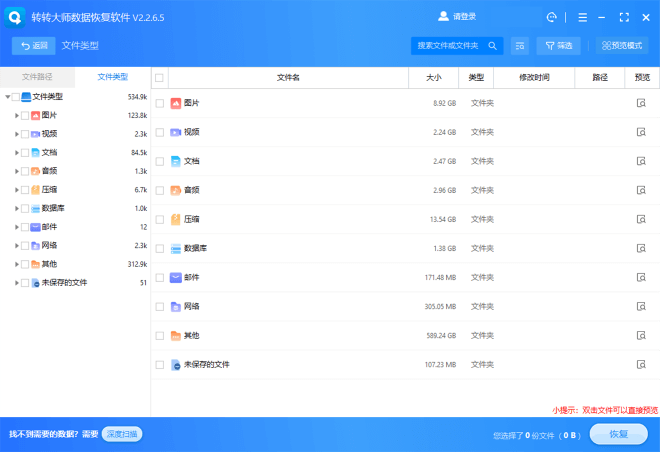The image size is (660, 452).
Task: Collapse the 文件类型 root node
Action: point(7,97)
